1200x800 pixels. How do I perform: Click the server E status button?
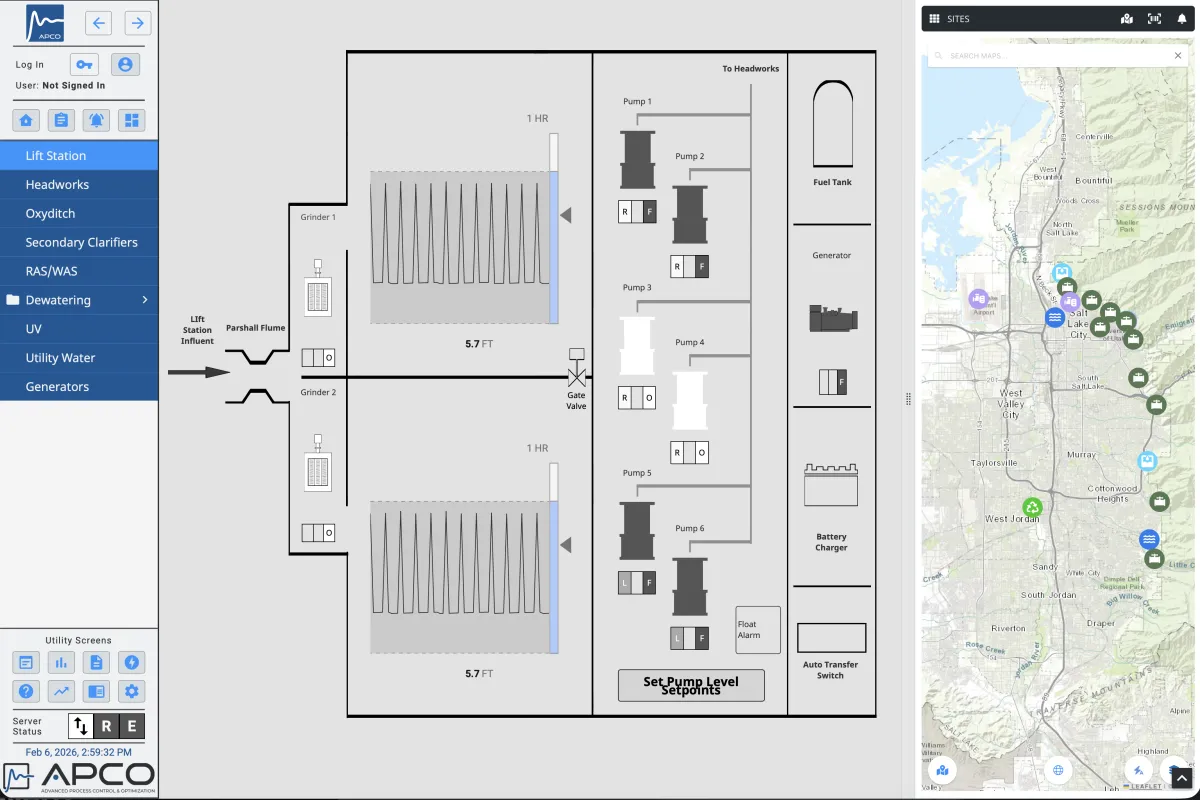coord(132,726)
